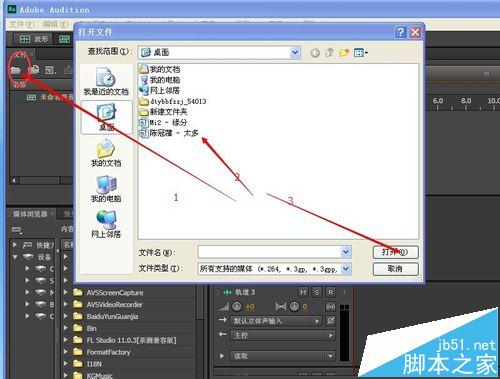Viewport: 500px width, 379px height.
Task: Expand the BaiduYunGuanjia folder in media browser
Action: point(66,316)
